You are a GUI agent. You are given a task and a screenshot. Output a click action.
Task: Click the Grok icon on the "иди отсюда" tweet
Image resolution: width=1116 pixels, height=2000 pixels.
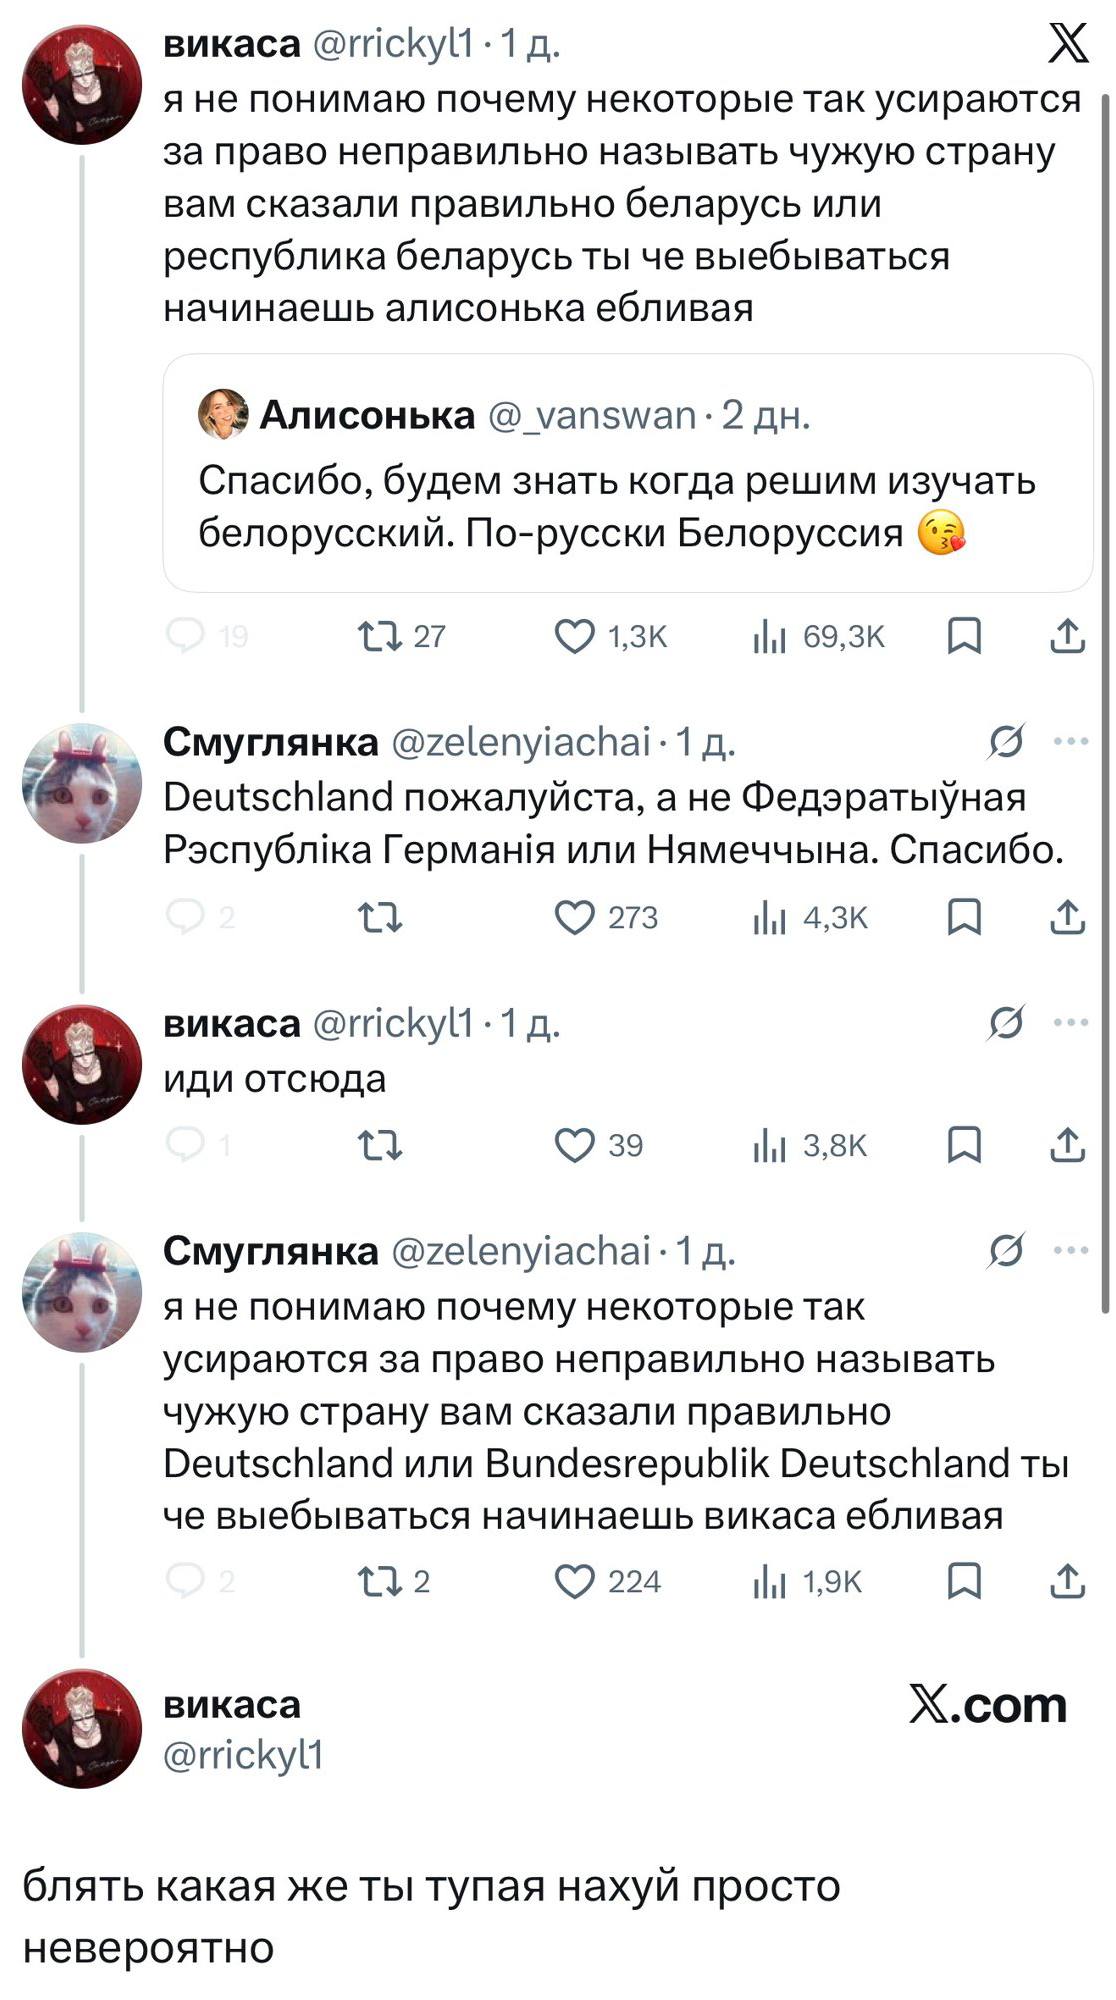(1006, 1023)
